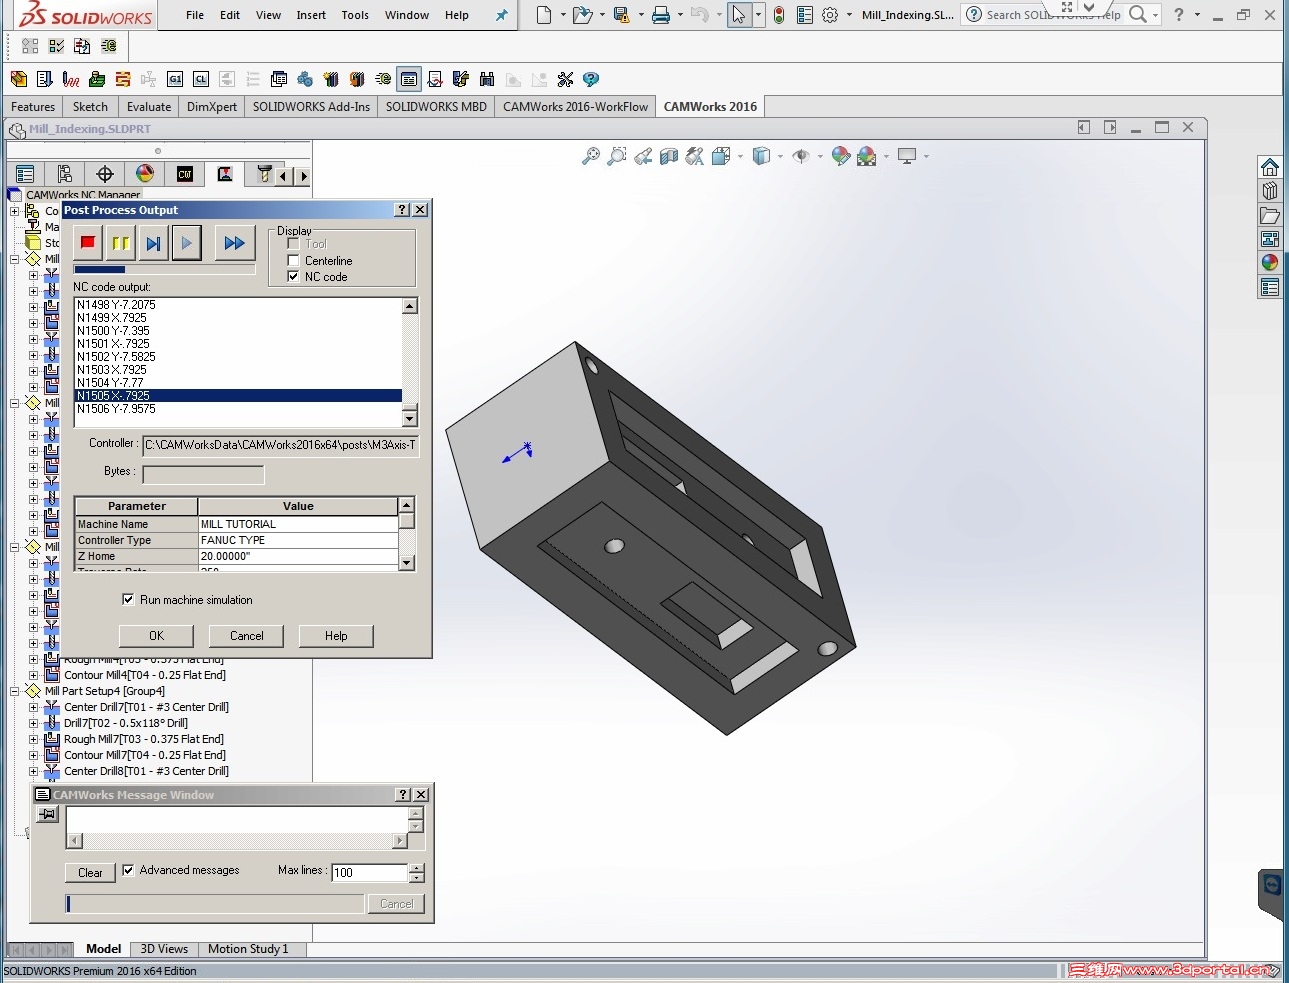Open the File menu
Screen dimensions: 1289x983
coord(195,15)
